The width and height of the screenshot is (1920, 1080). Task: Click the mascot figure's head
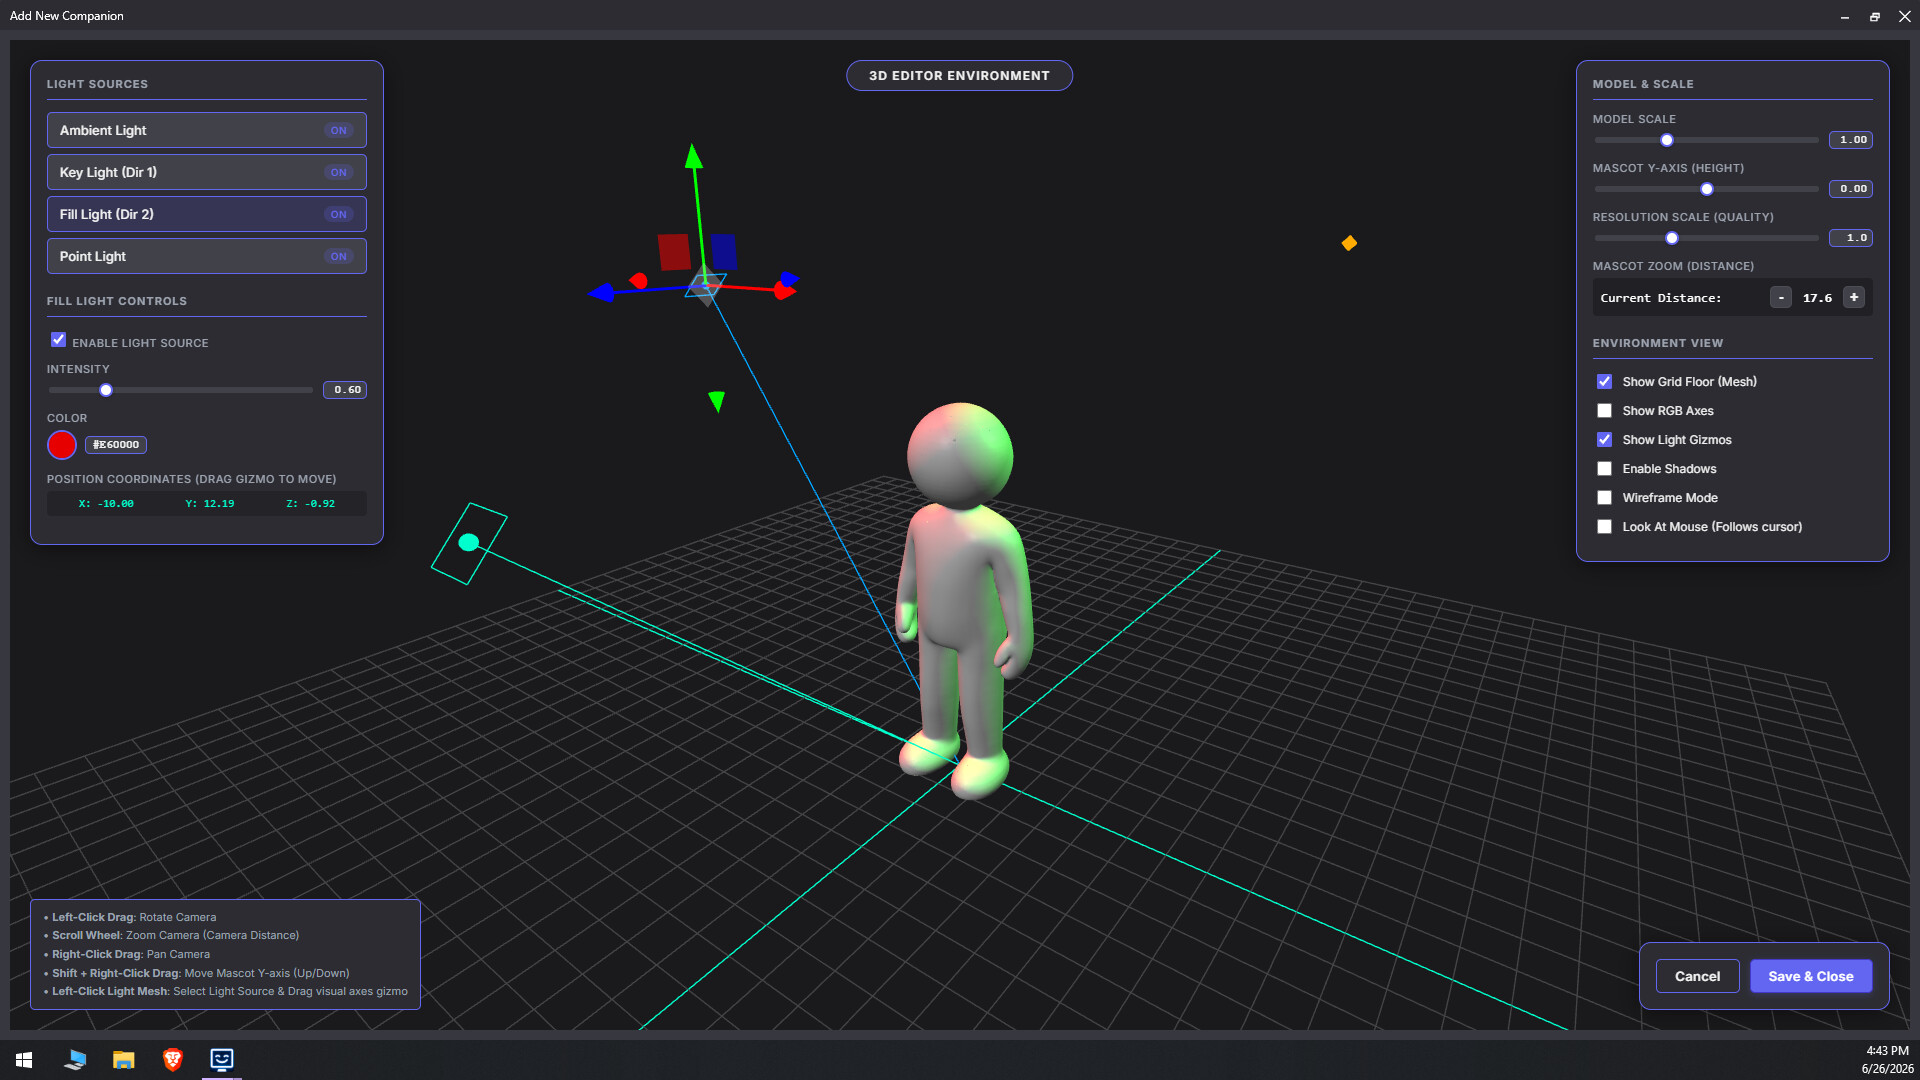coord(960,455)
